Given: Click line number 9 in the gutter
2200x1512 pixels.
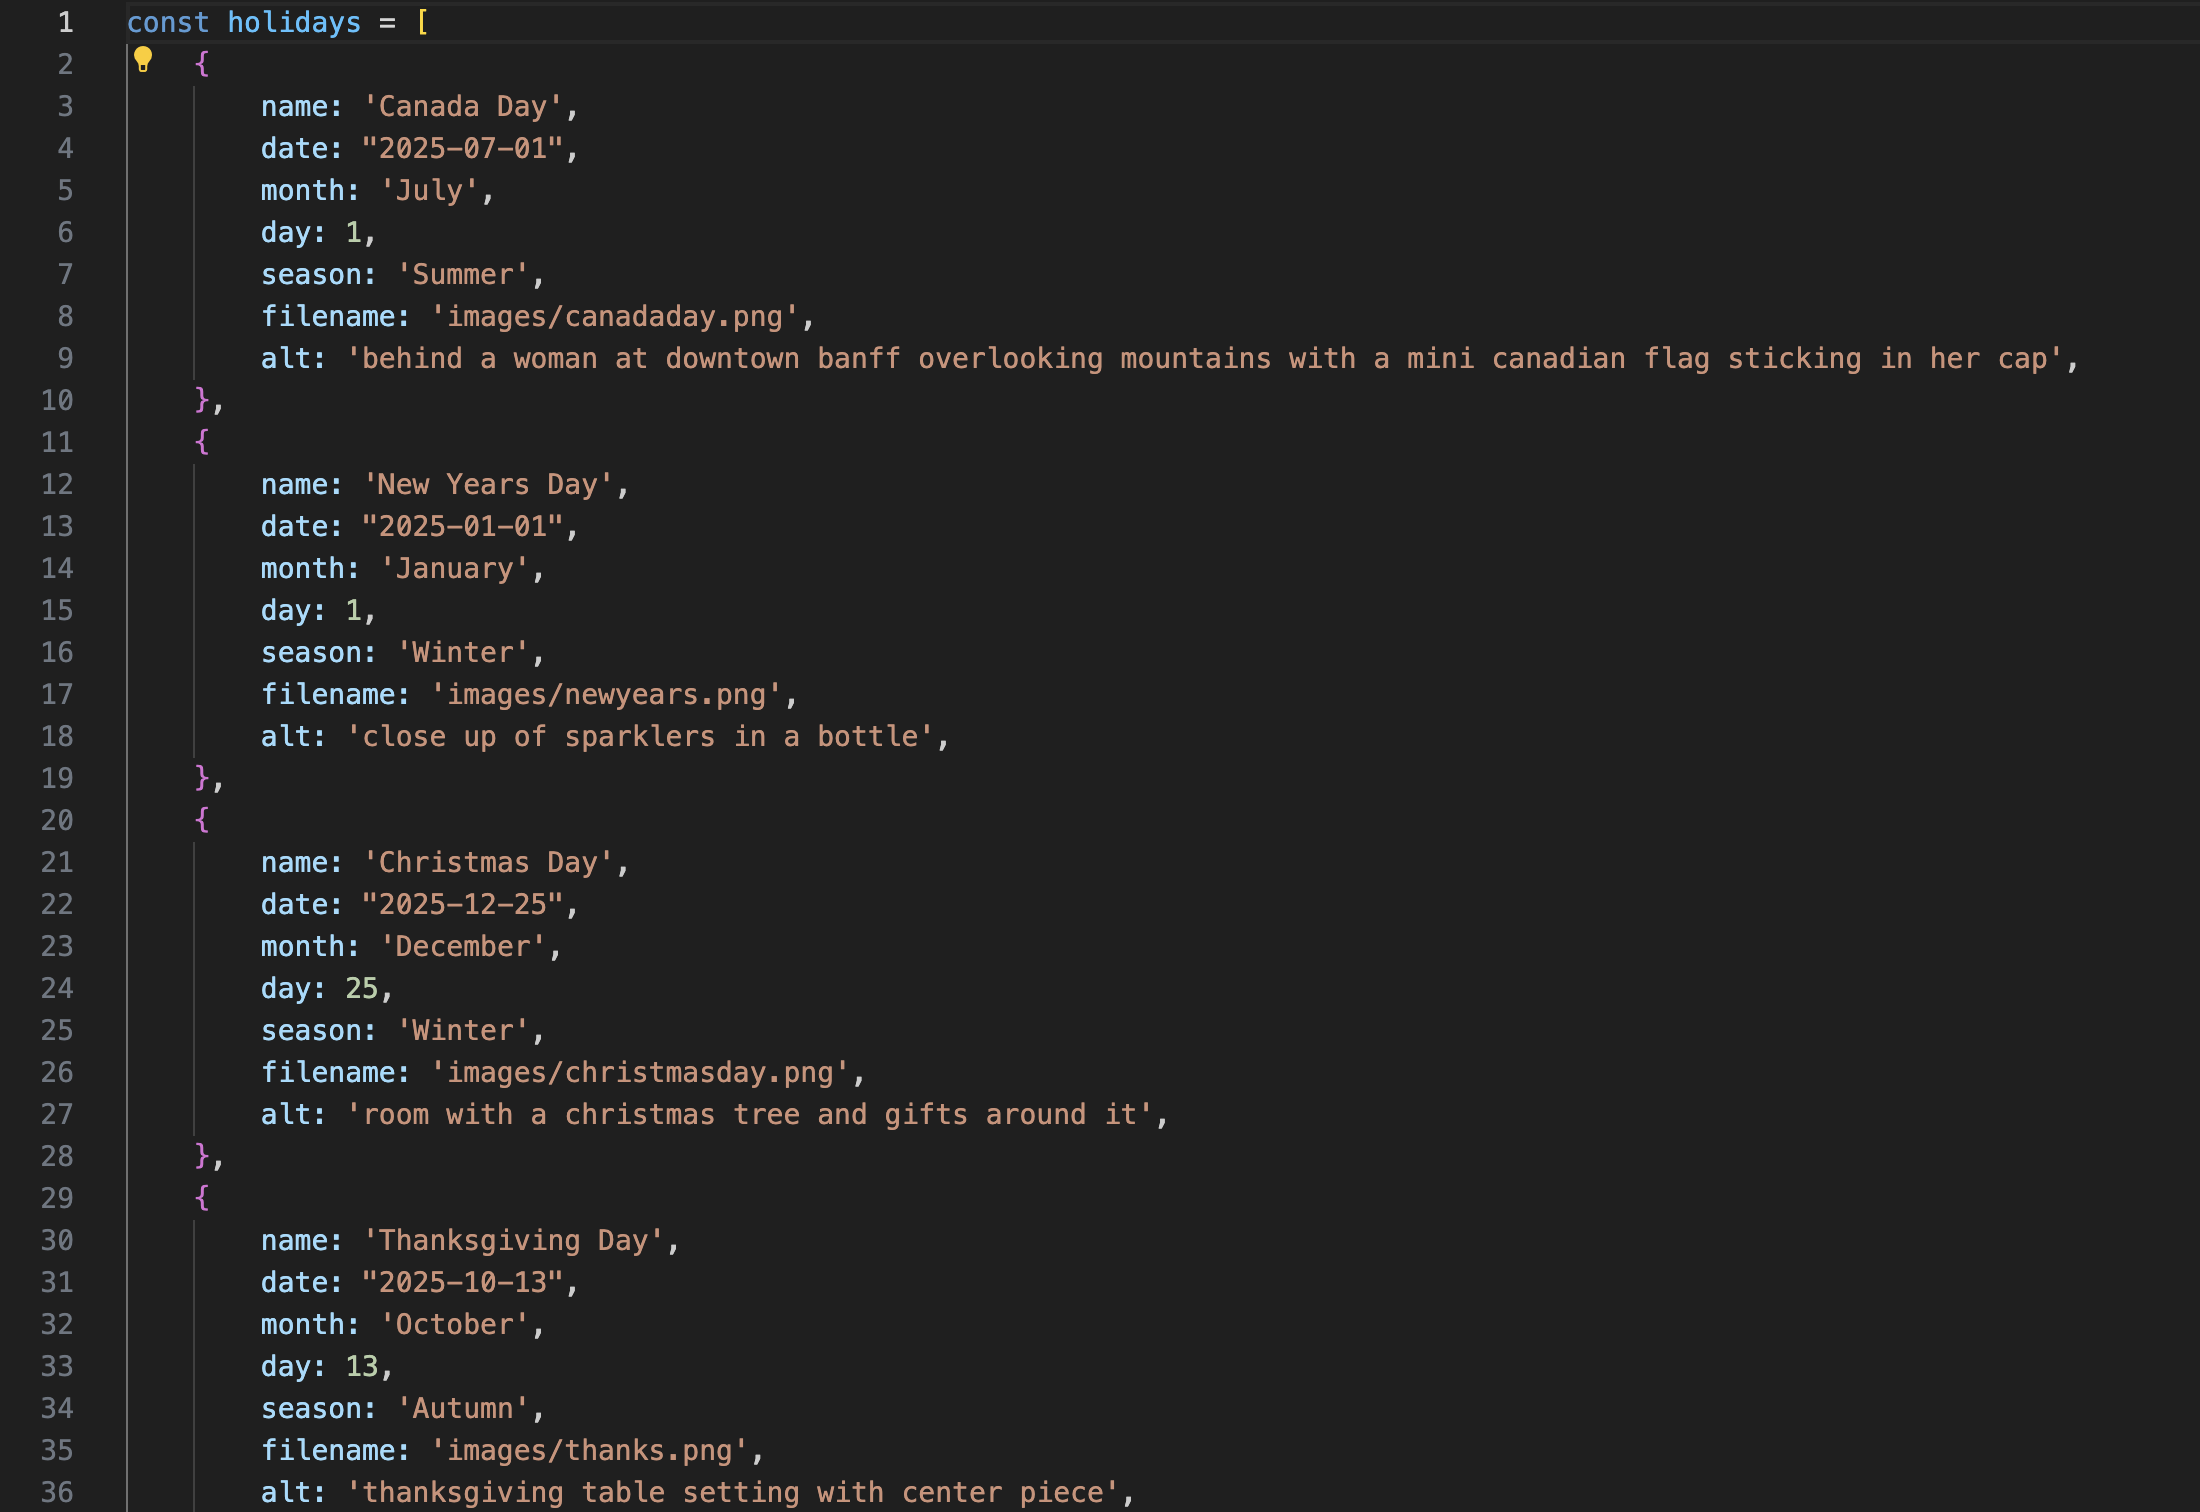Looking at the screenshot, I should 65,358.
